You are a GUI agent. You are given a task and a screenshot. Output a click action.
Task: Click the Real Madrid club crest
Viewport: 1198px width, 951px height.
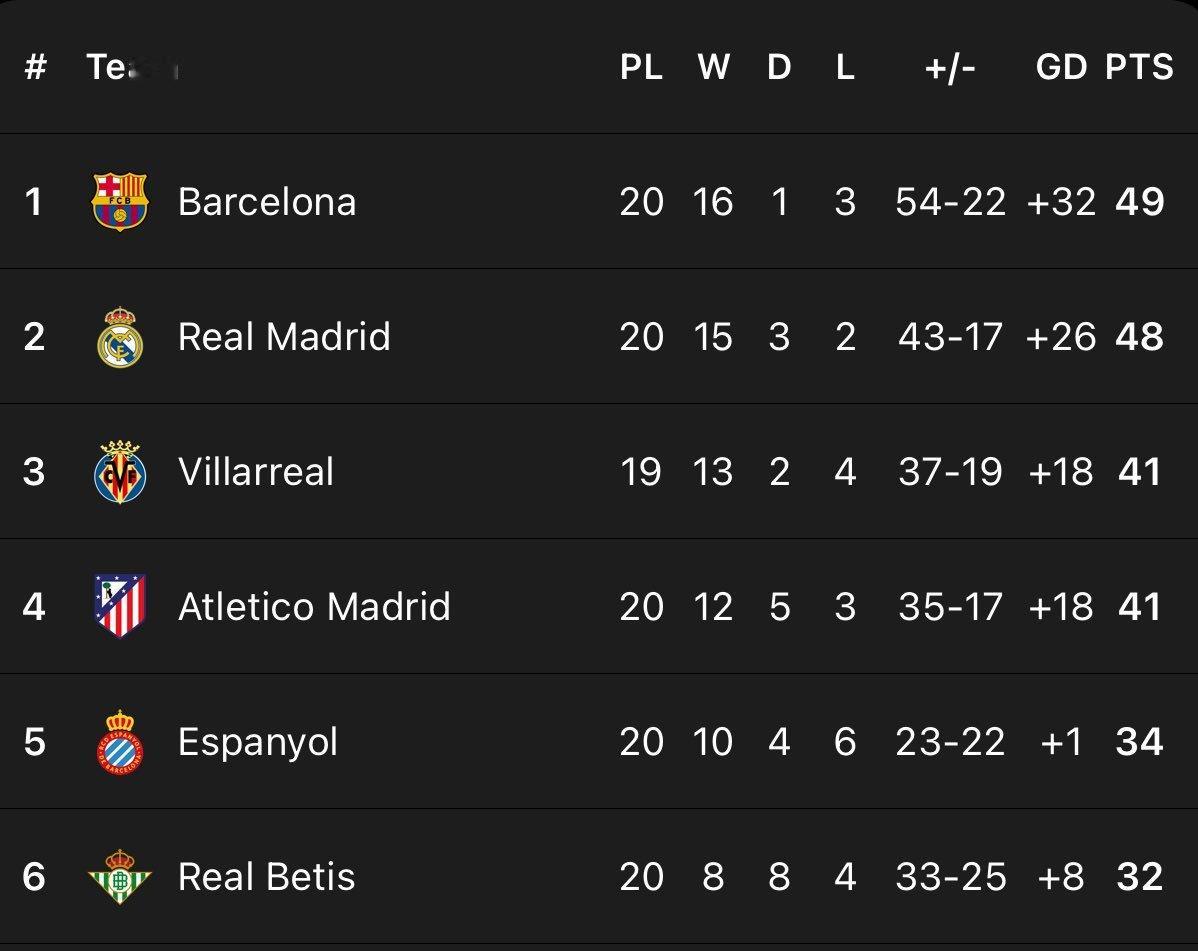tap(120, 337)
